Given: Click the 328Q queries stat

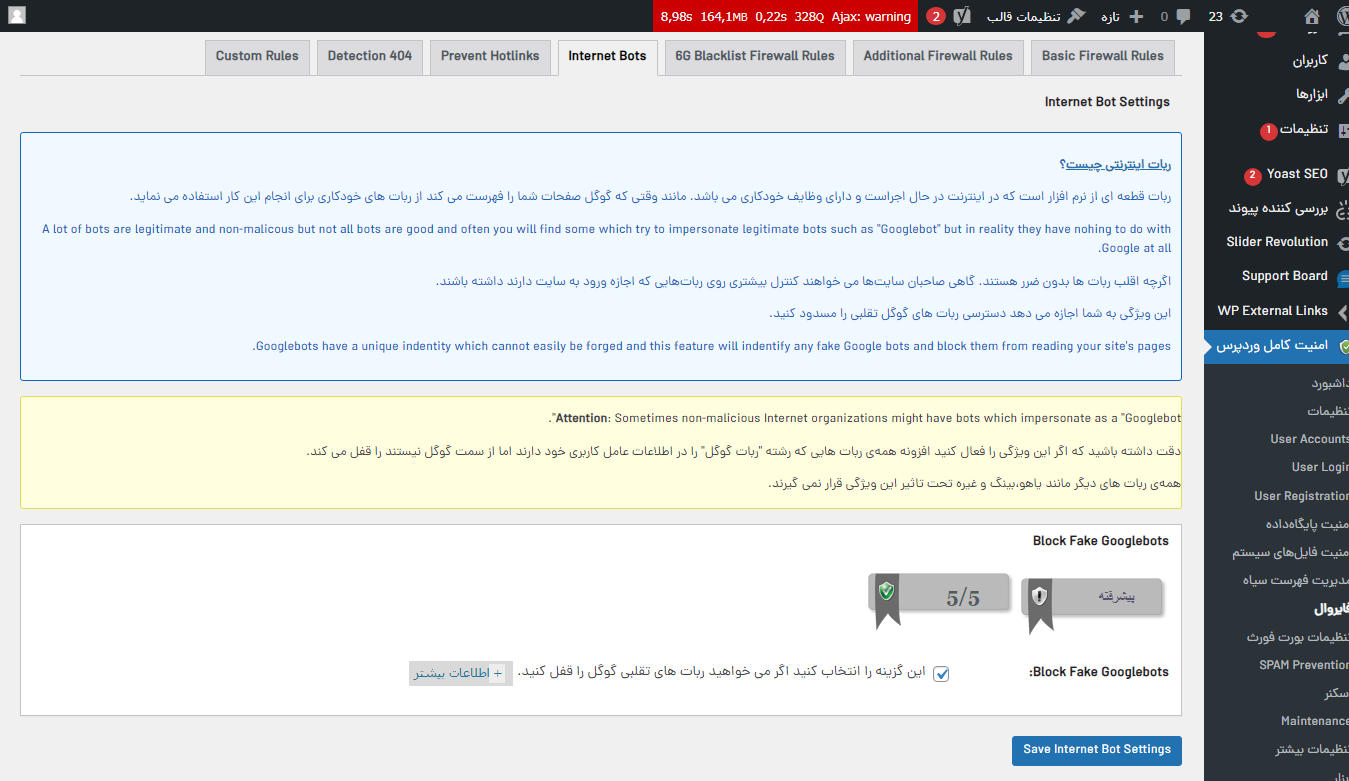Looking at the screenshot, I should (809, 16).
